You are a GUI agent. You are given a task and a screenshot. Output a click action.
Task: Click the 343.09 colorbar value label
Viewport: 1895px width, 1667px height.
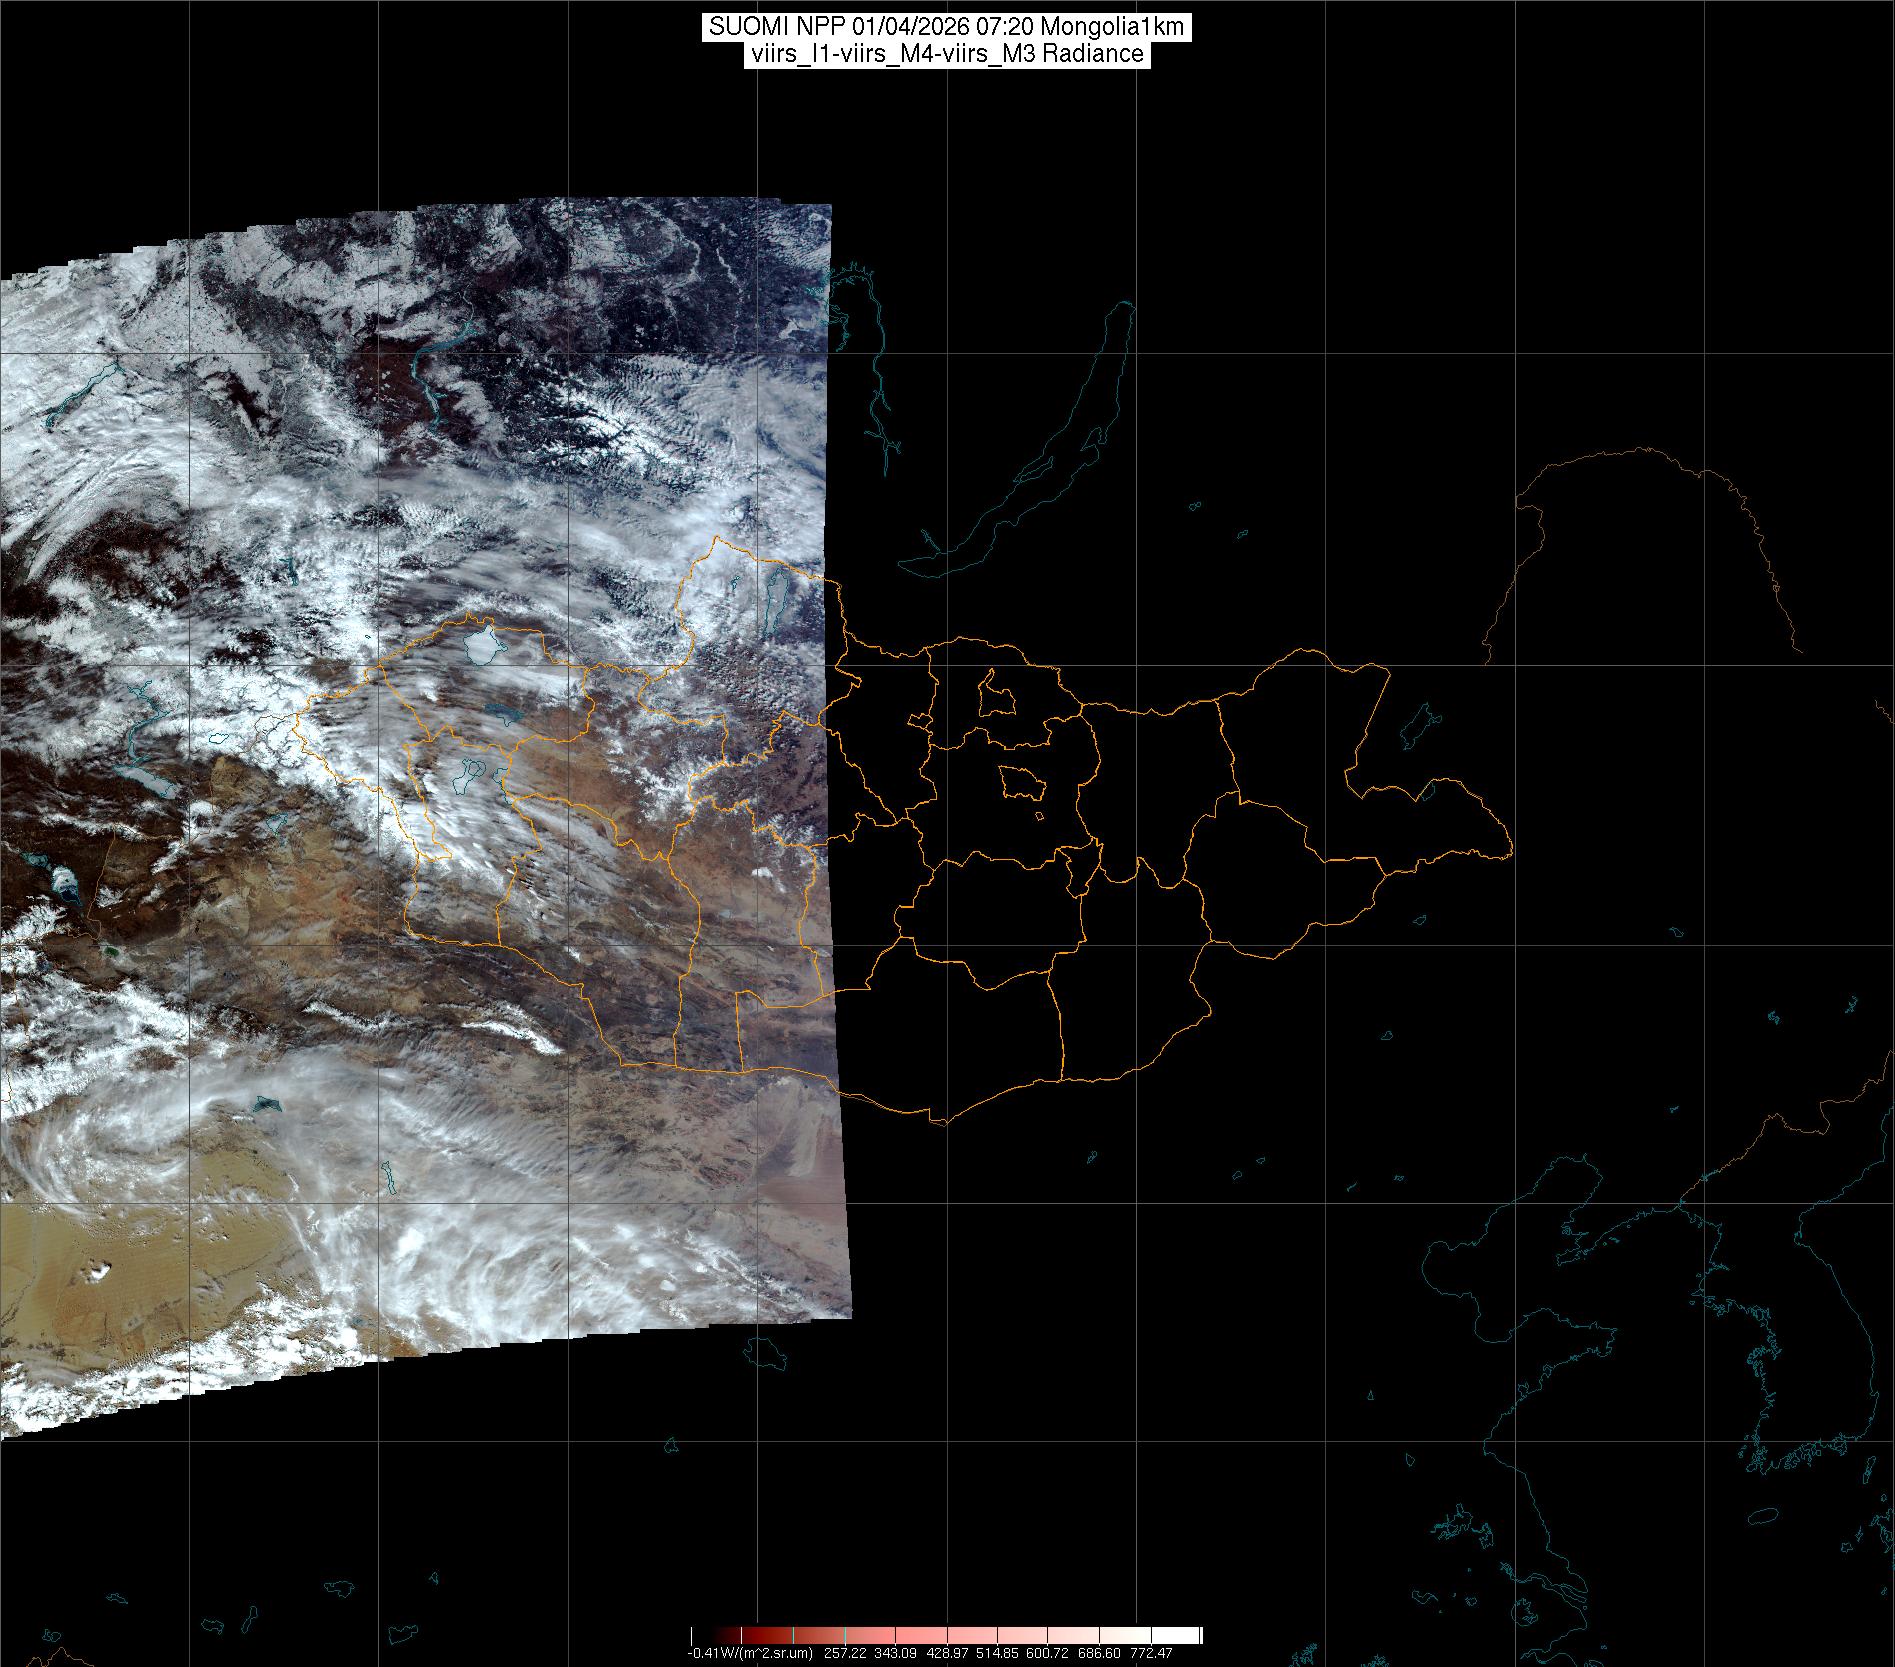896,1653
